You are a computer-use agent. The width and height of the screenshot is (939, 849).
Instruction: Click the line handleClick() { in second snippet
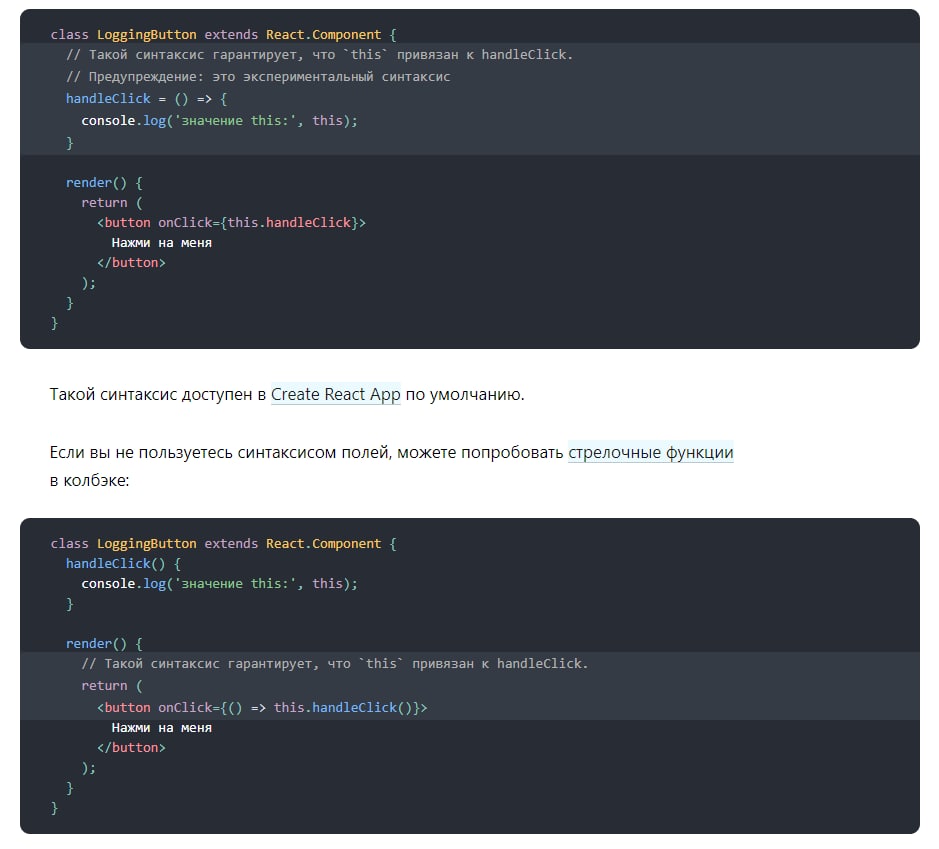tap(123, 563)
